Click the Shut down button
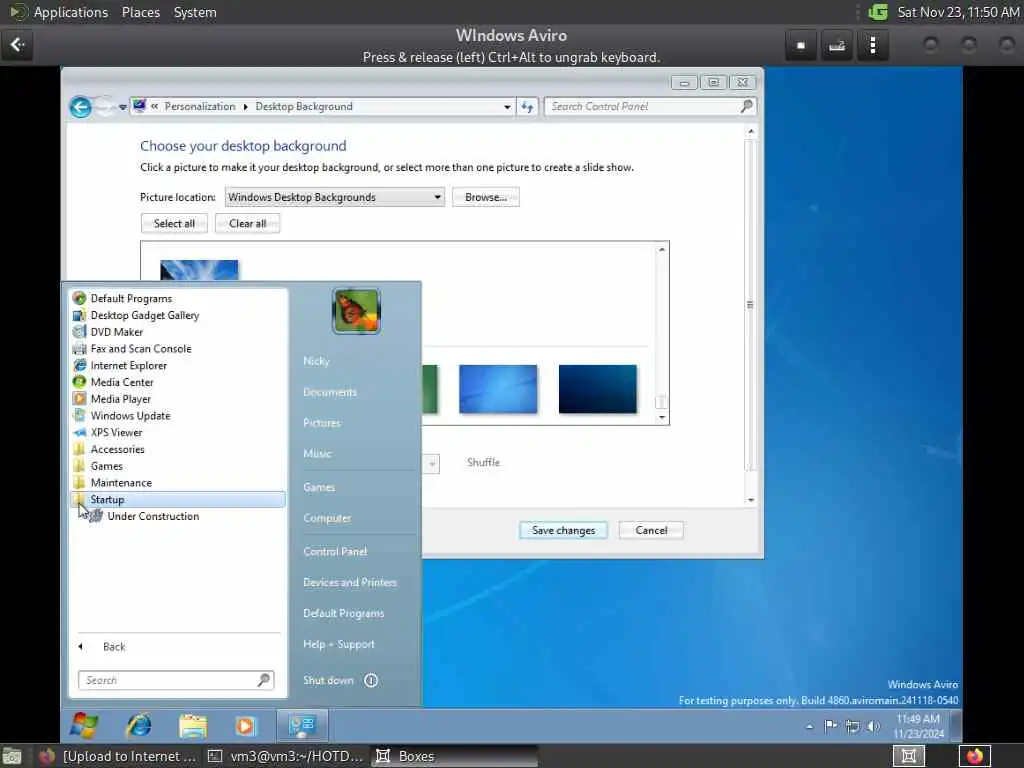The height and width of the screenshot is (768, 1024). coord(328,680)
